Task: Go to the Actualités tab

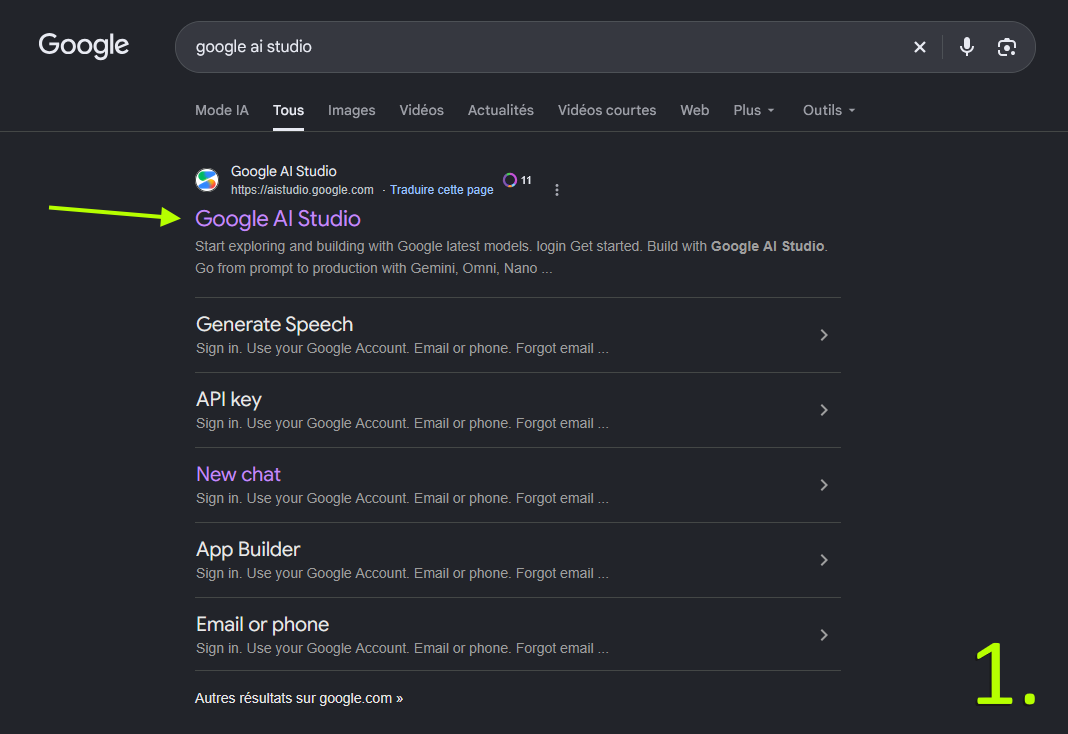Action: (x=501, y=110)
